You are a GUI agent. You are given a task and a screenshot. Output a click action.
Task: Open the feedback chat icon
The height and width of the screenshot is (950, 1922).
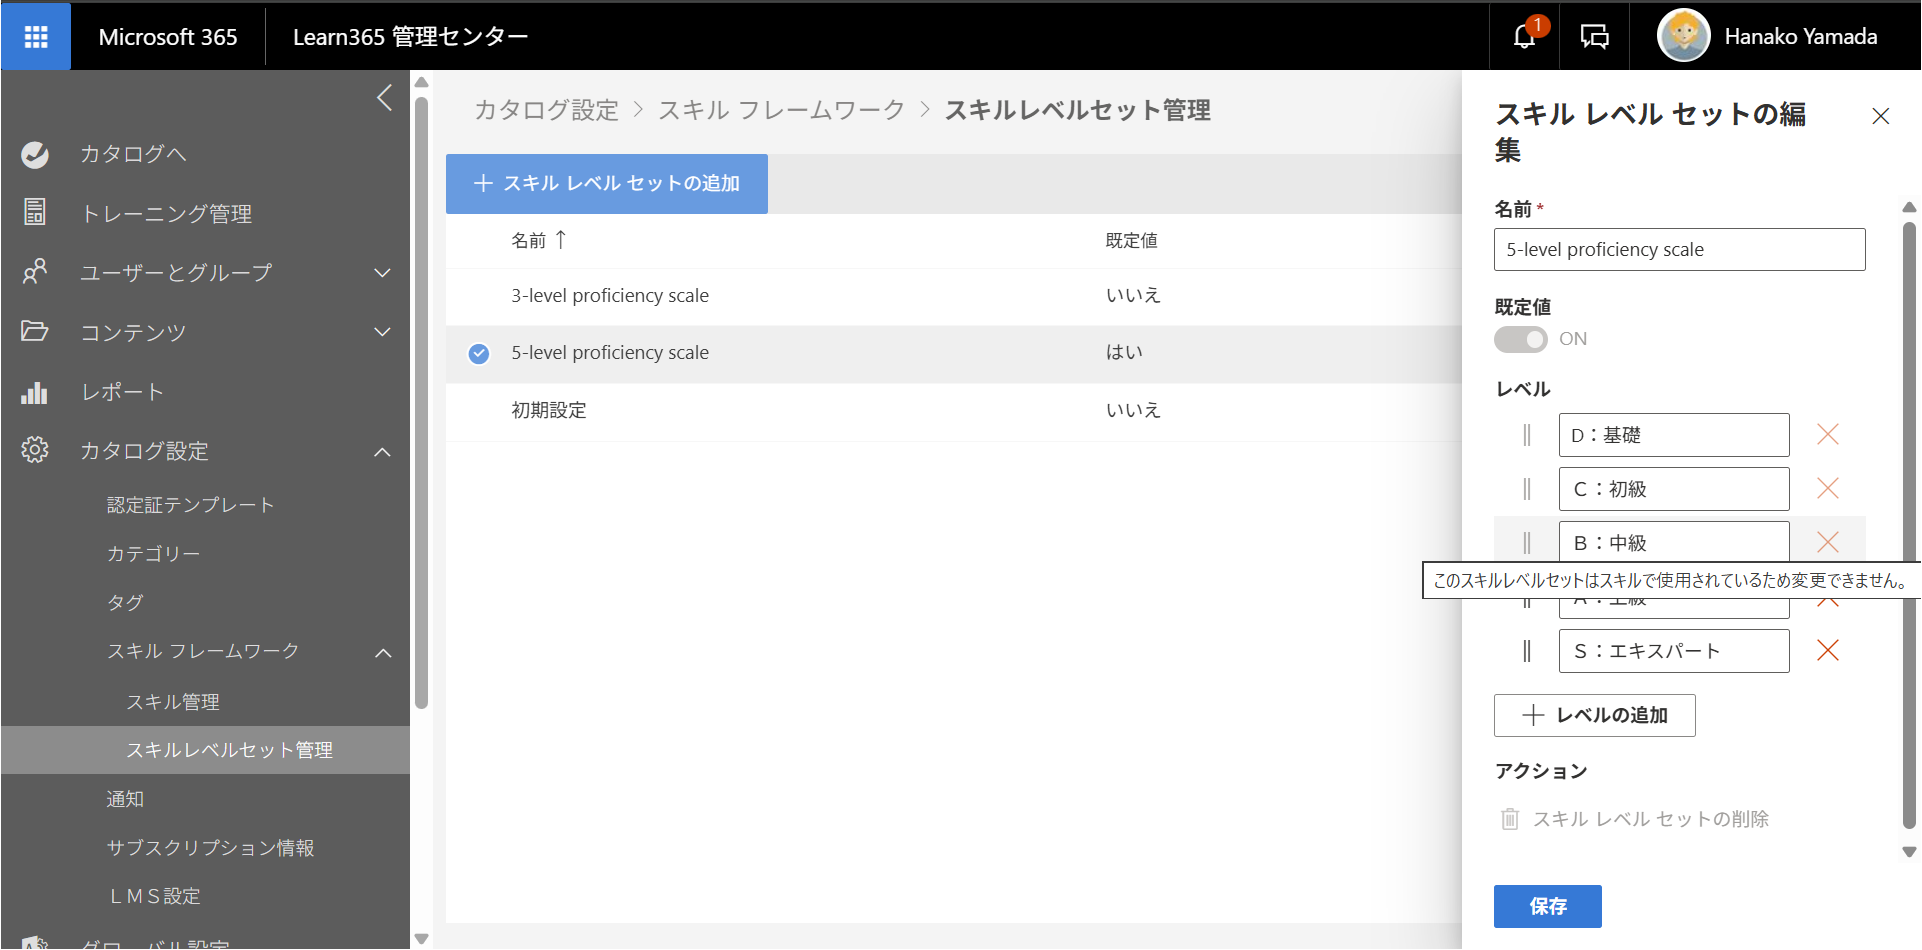click(x=1594, y=37)
